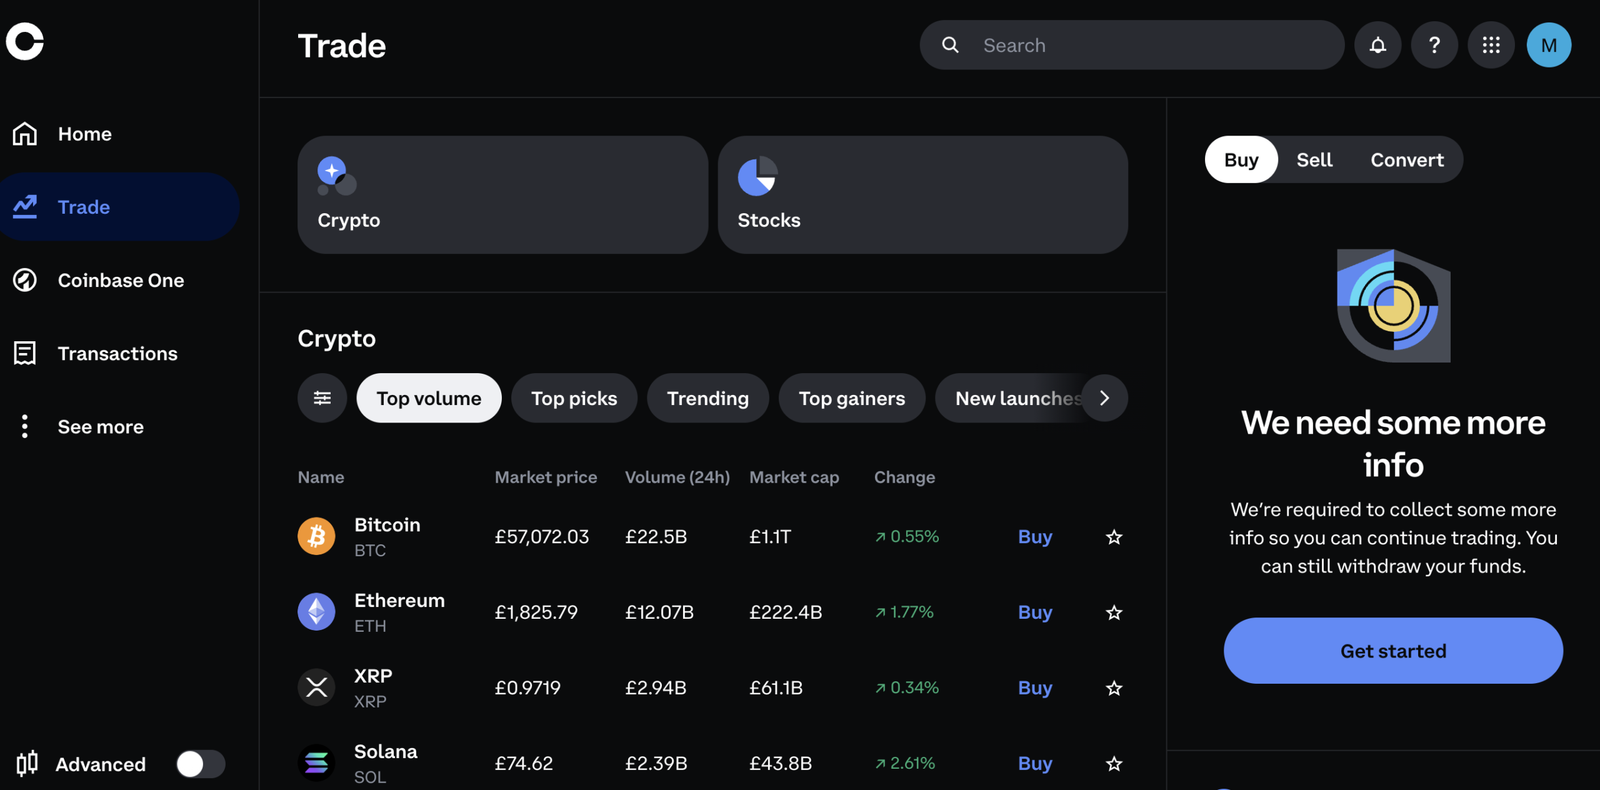Select the Top picks filter chip
The image size is (1600, 790).
[x=574, y=398]
